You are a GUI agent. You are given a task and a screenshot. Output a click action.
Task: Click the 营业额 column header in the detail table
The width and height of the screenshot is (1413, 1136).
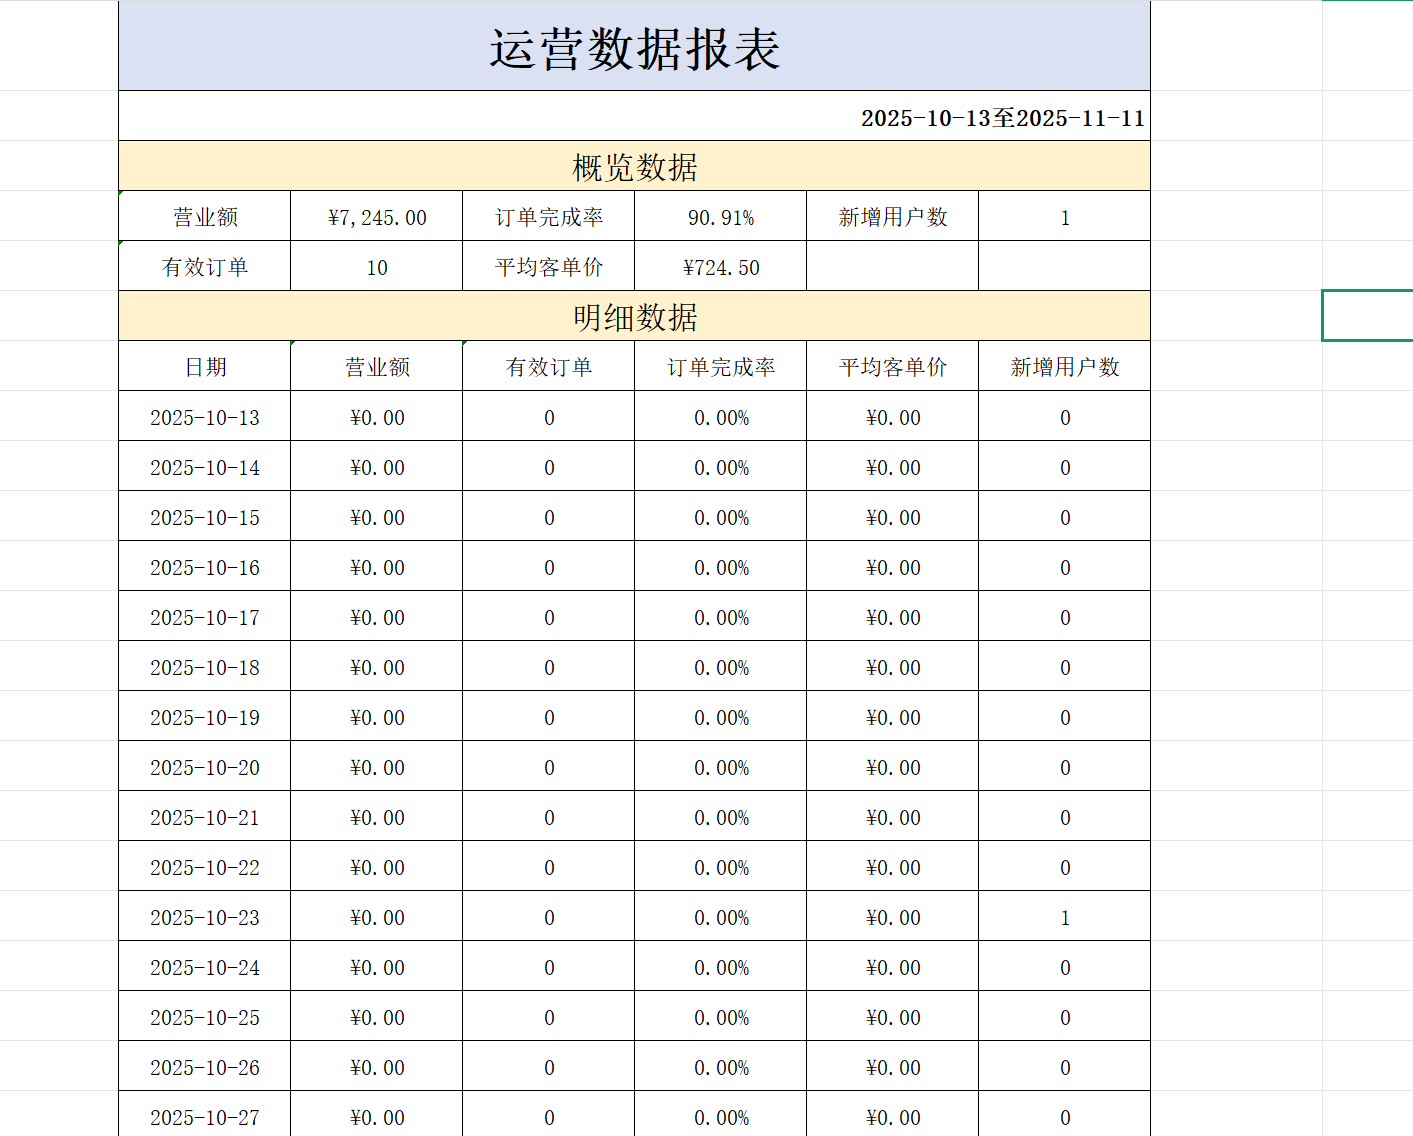click(377, 366)
